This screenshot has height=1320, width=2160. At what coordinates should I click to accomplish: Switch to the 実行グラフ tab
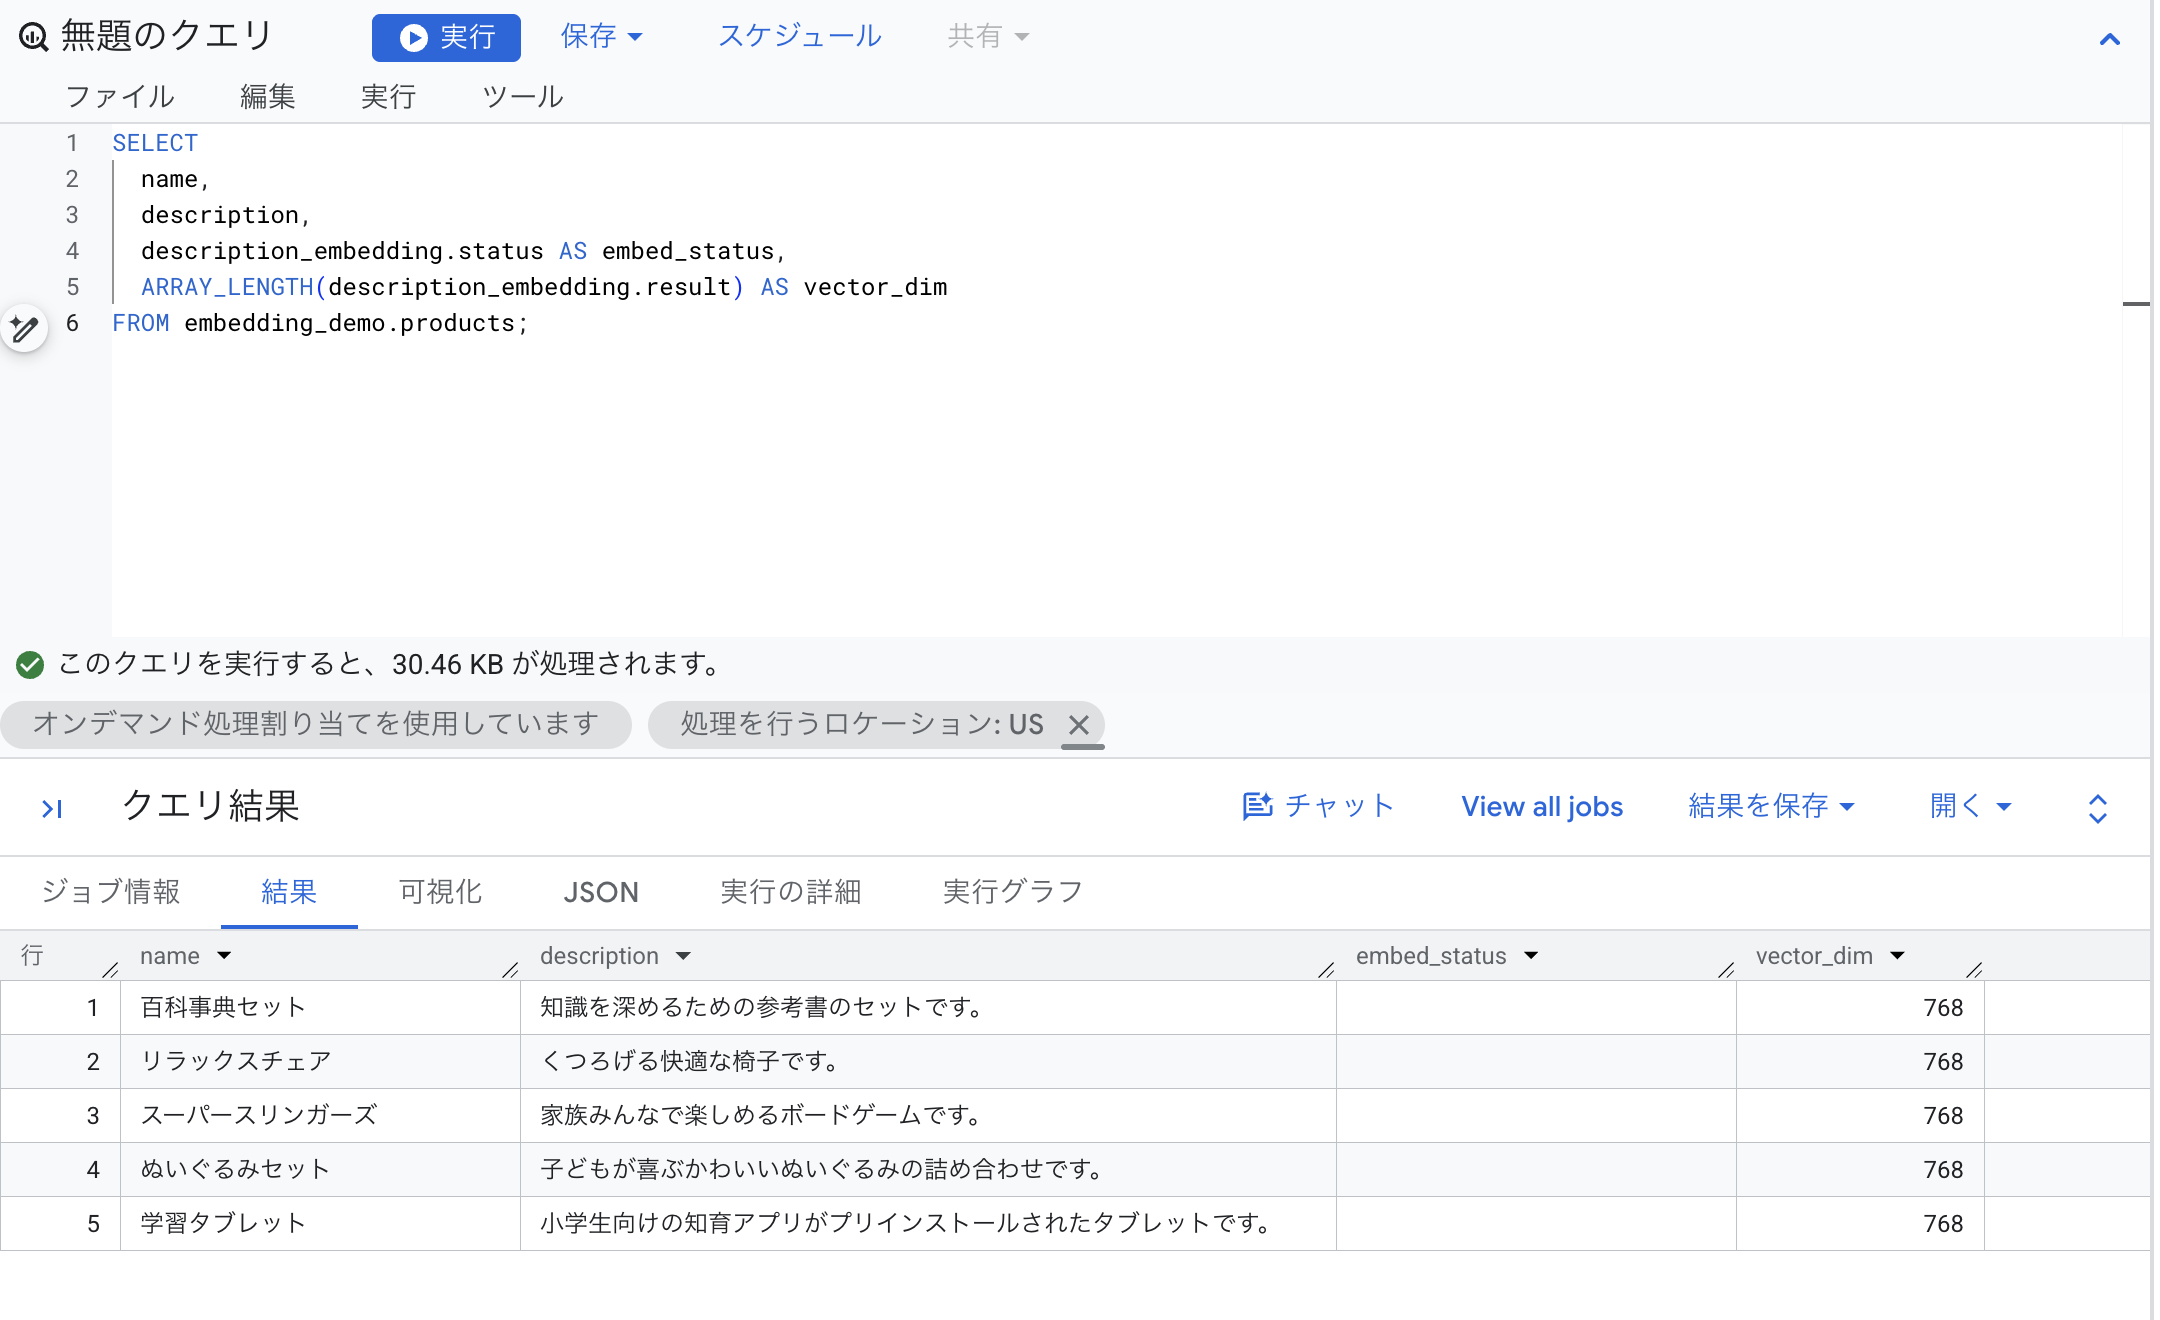1013,892
